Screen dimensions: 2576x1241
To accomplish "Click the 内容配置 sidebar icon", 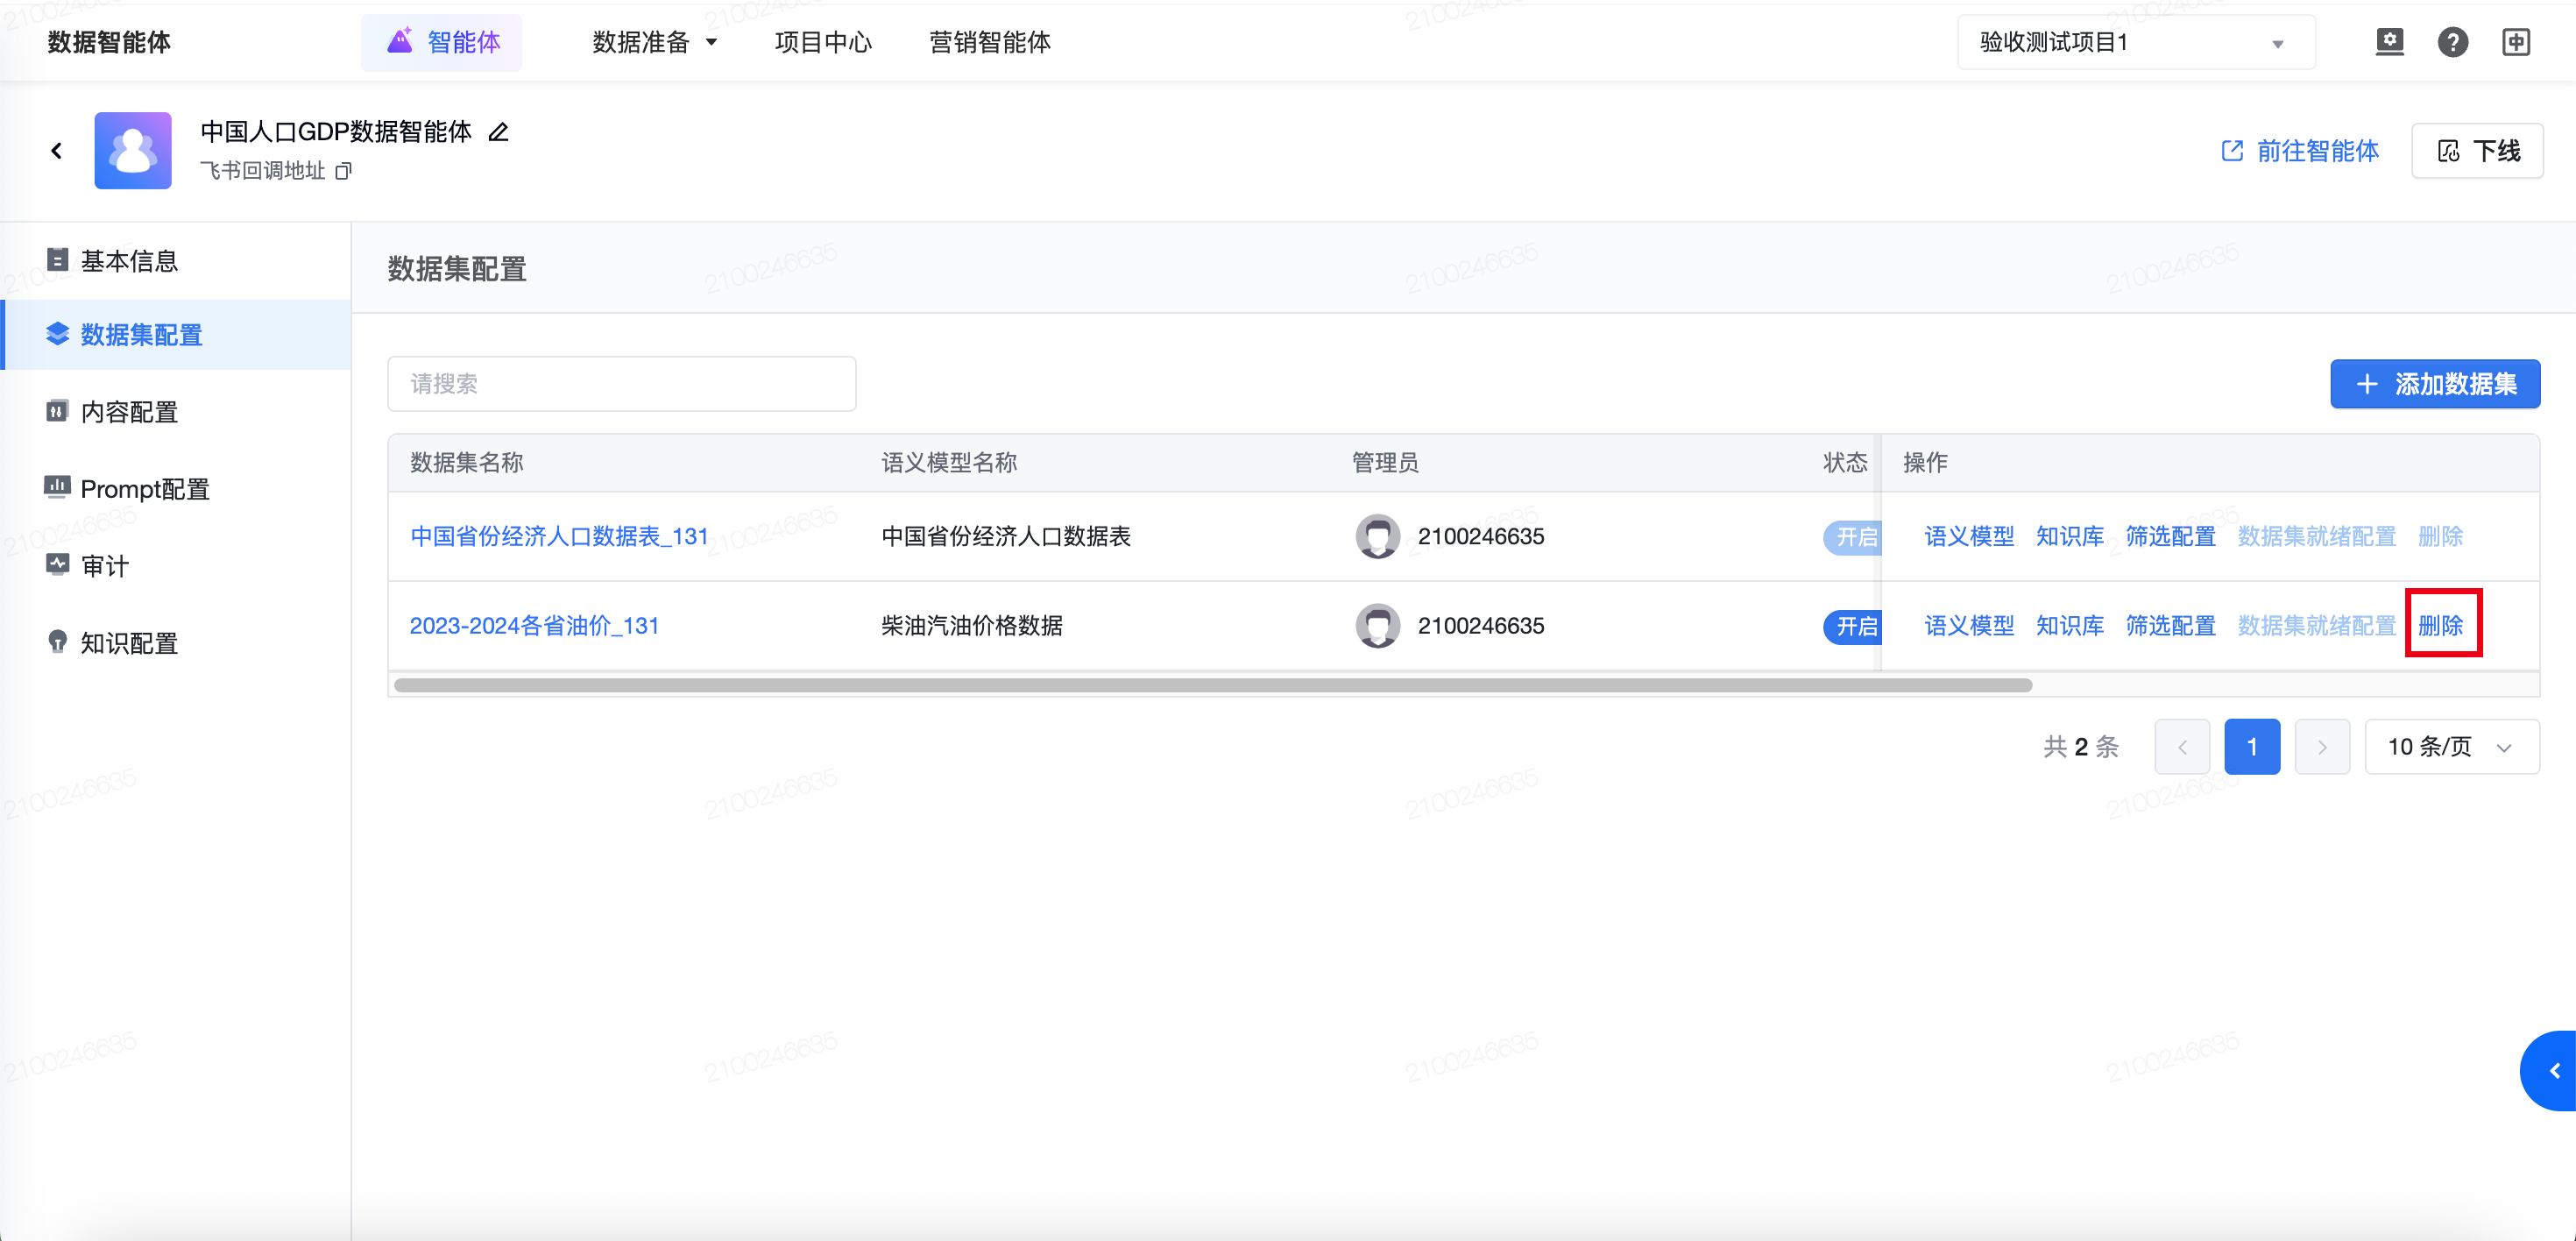I will (x=58, y=411).
